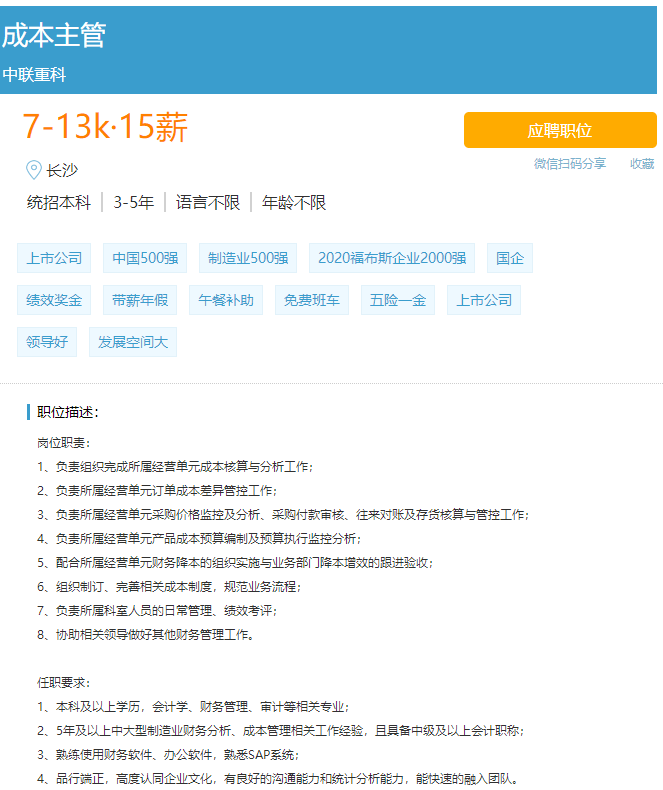Select the 带薪年假 benefit tag

click(x=140, y=300)
